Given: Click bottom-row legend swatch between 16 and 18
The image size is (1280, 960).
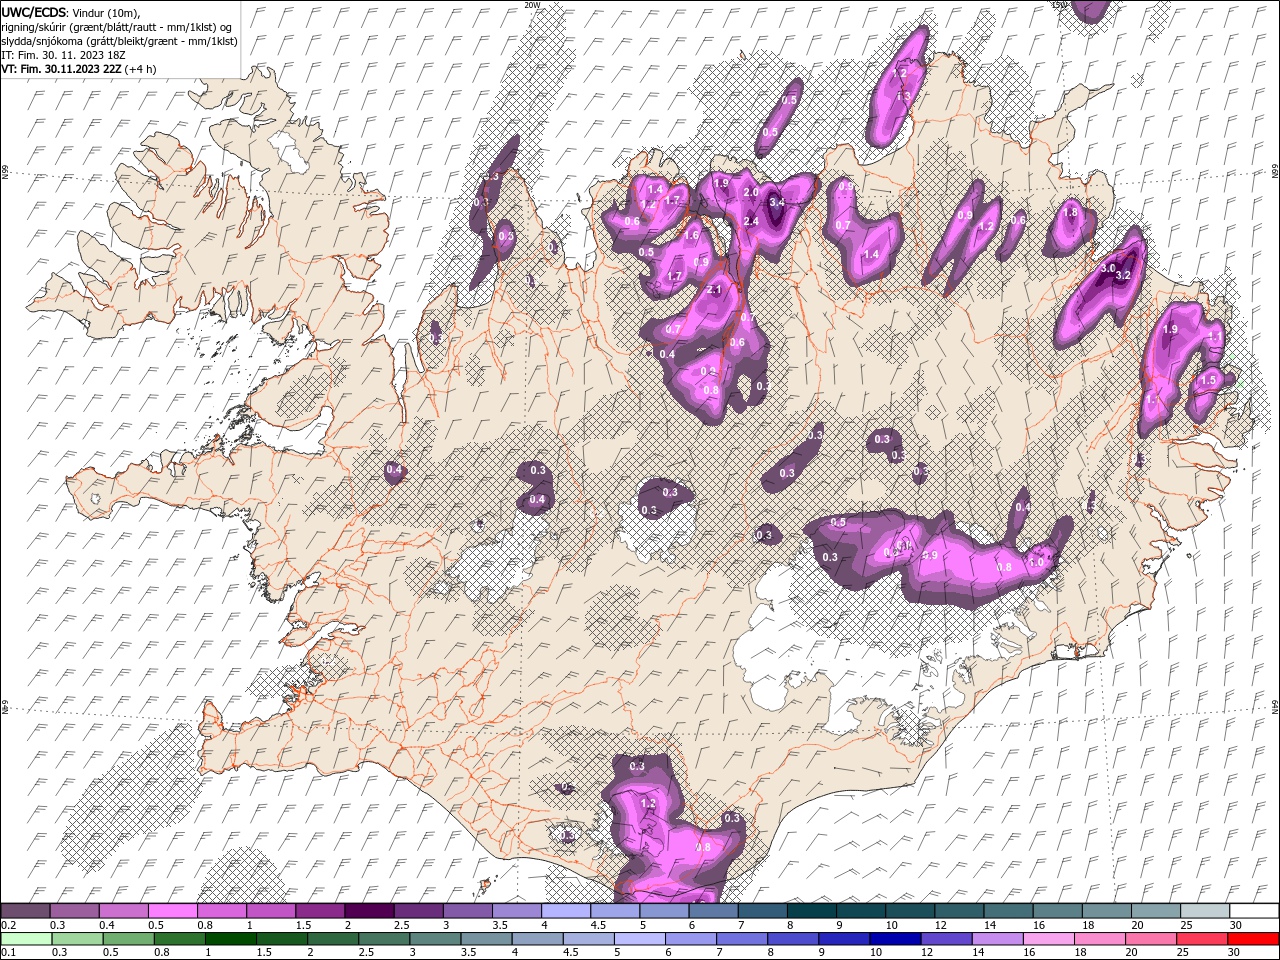Looking at the screenshot, I should point(1048,939).
